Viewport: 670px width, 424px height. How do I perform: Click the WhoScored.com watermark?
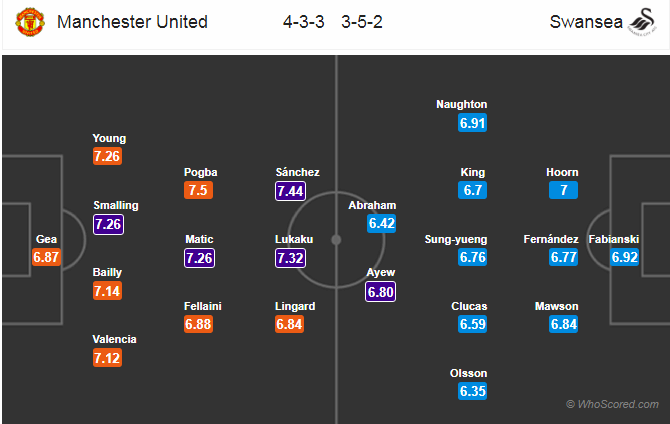[x=612, y=404]
